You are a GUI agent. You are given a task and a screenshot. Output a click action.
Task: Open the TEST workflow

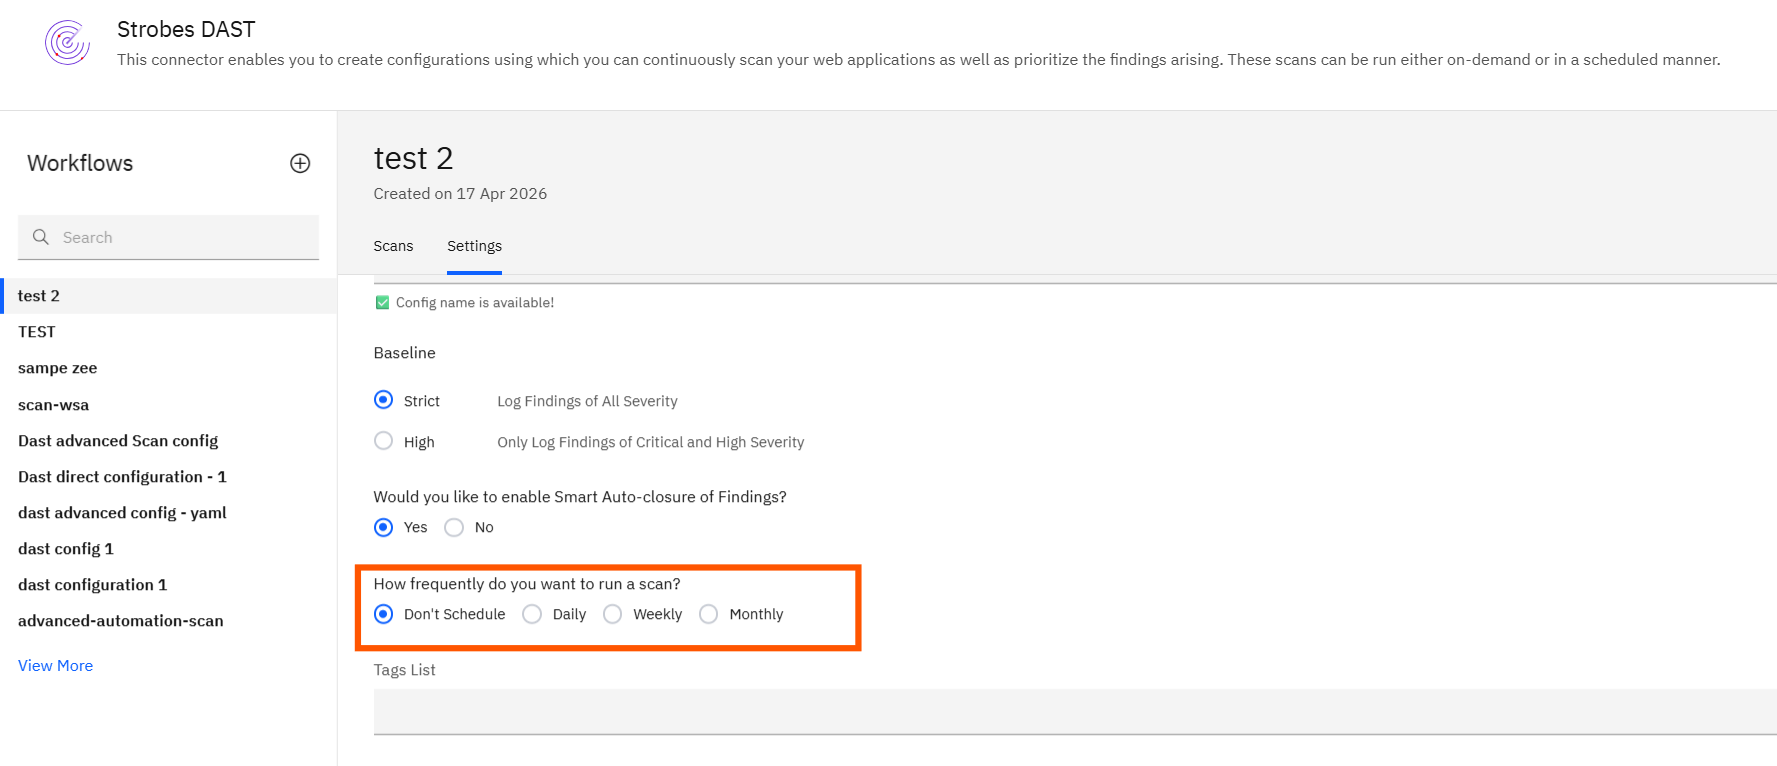coord(37,332)
